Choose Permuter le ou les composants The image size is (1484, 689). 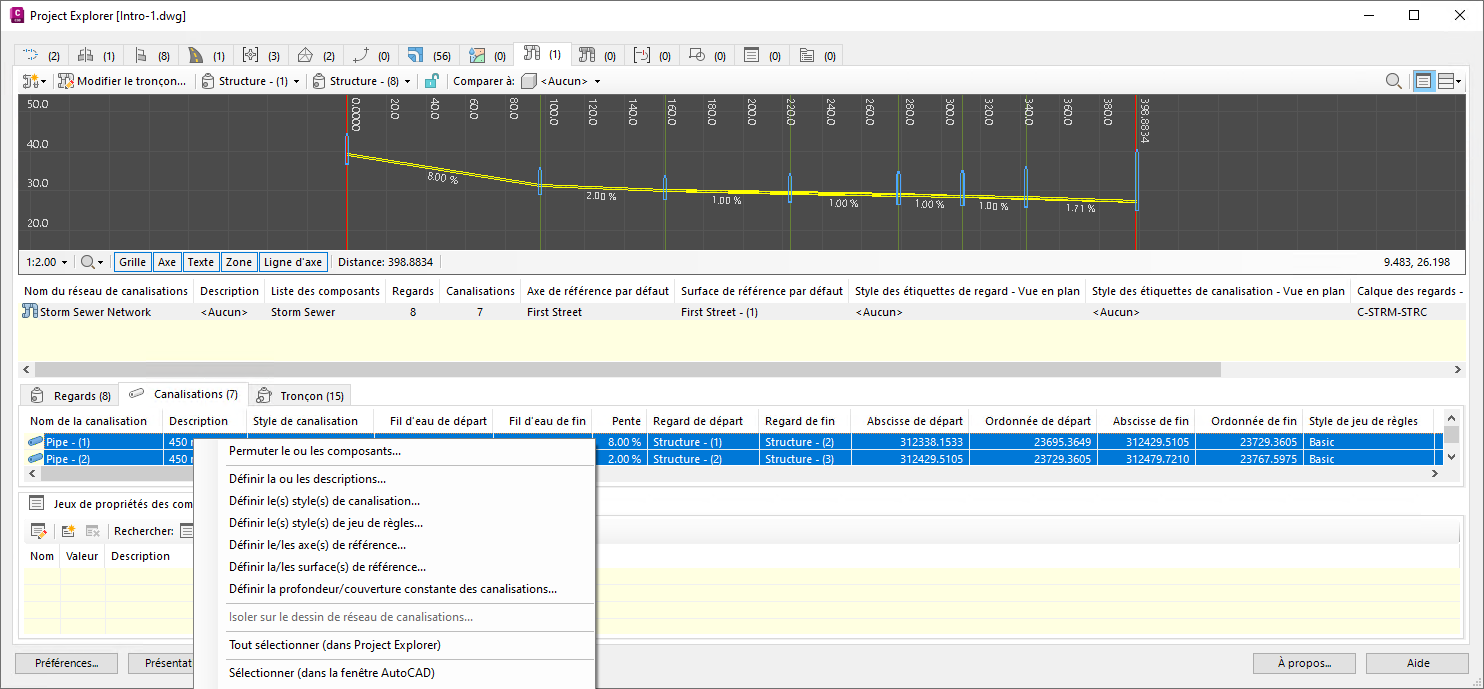[x=314, y=451]
